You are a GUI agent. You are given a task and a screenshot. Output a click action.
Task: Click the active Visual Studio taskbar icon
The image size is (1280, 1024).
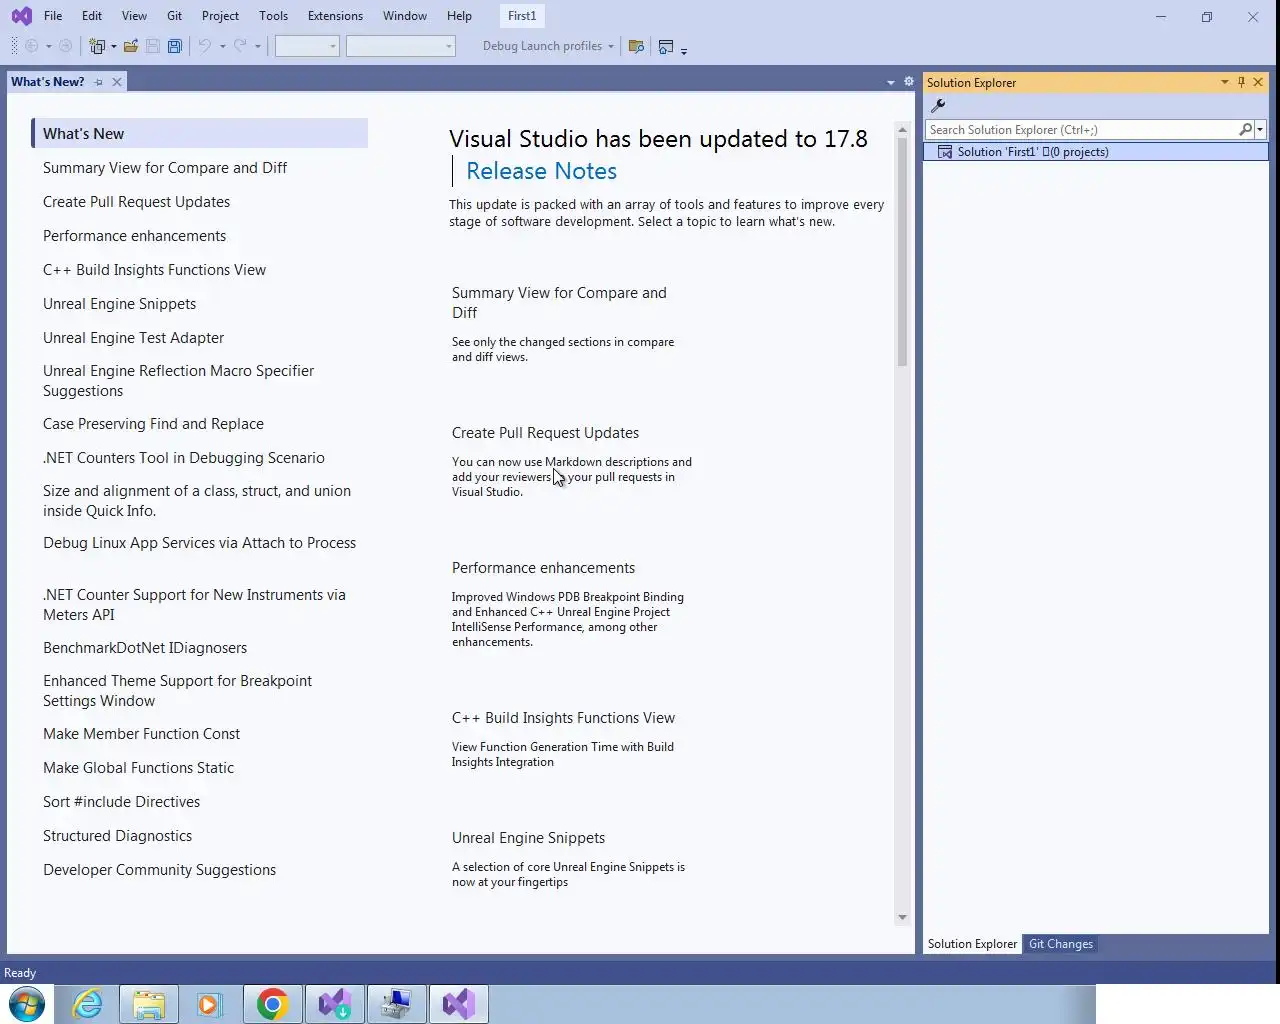tap(459, 1003)
